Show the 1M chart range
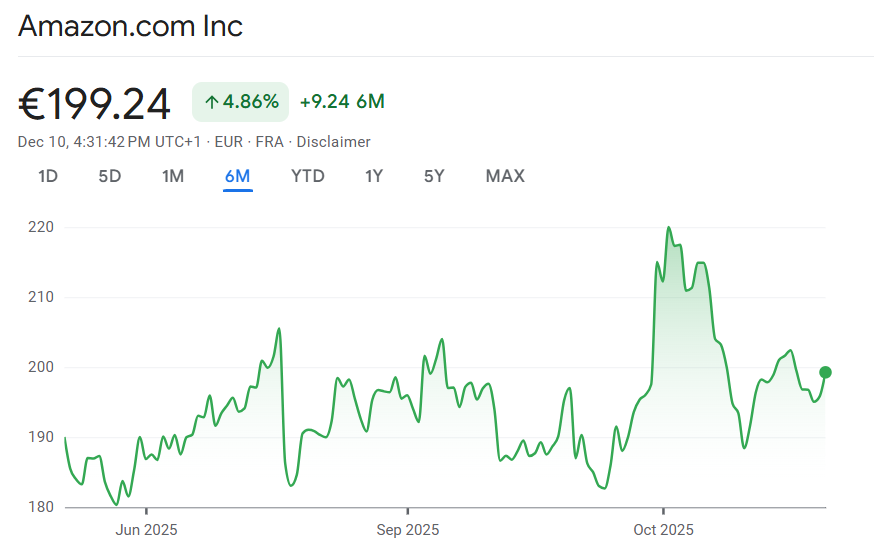This screenshot has height=556, width=874. coord(173,177)
